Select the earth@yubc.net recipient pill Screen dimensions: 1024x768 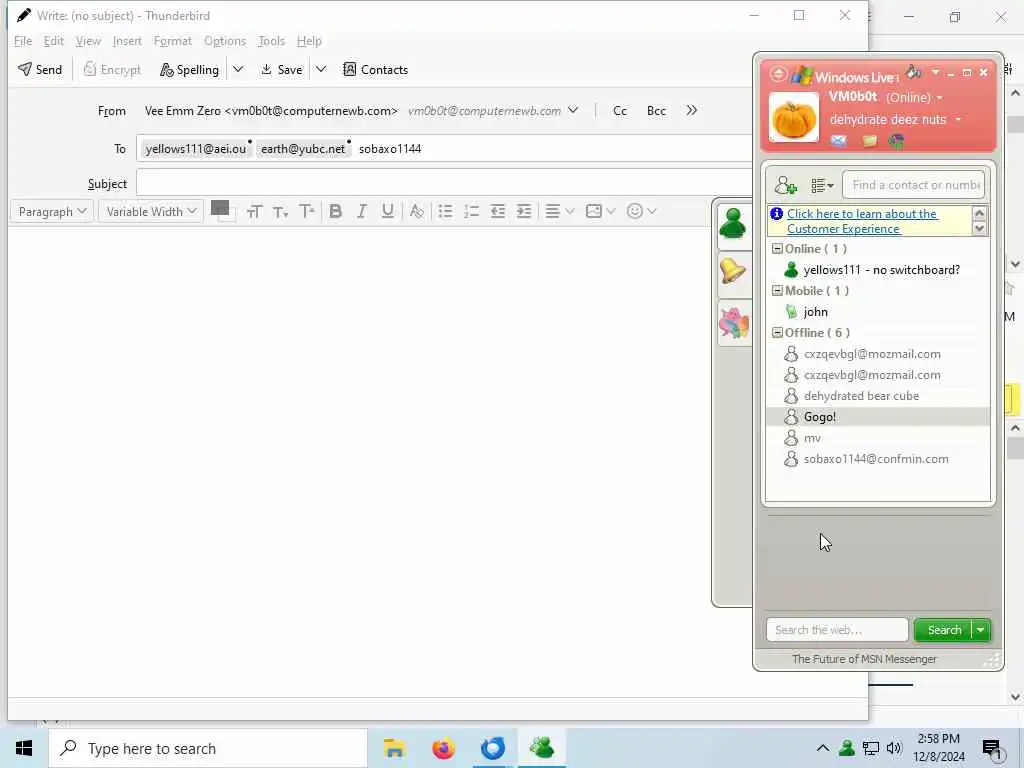click(303, 149)
